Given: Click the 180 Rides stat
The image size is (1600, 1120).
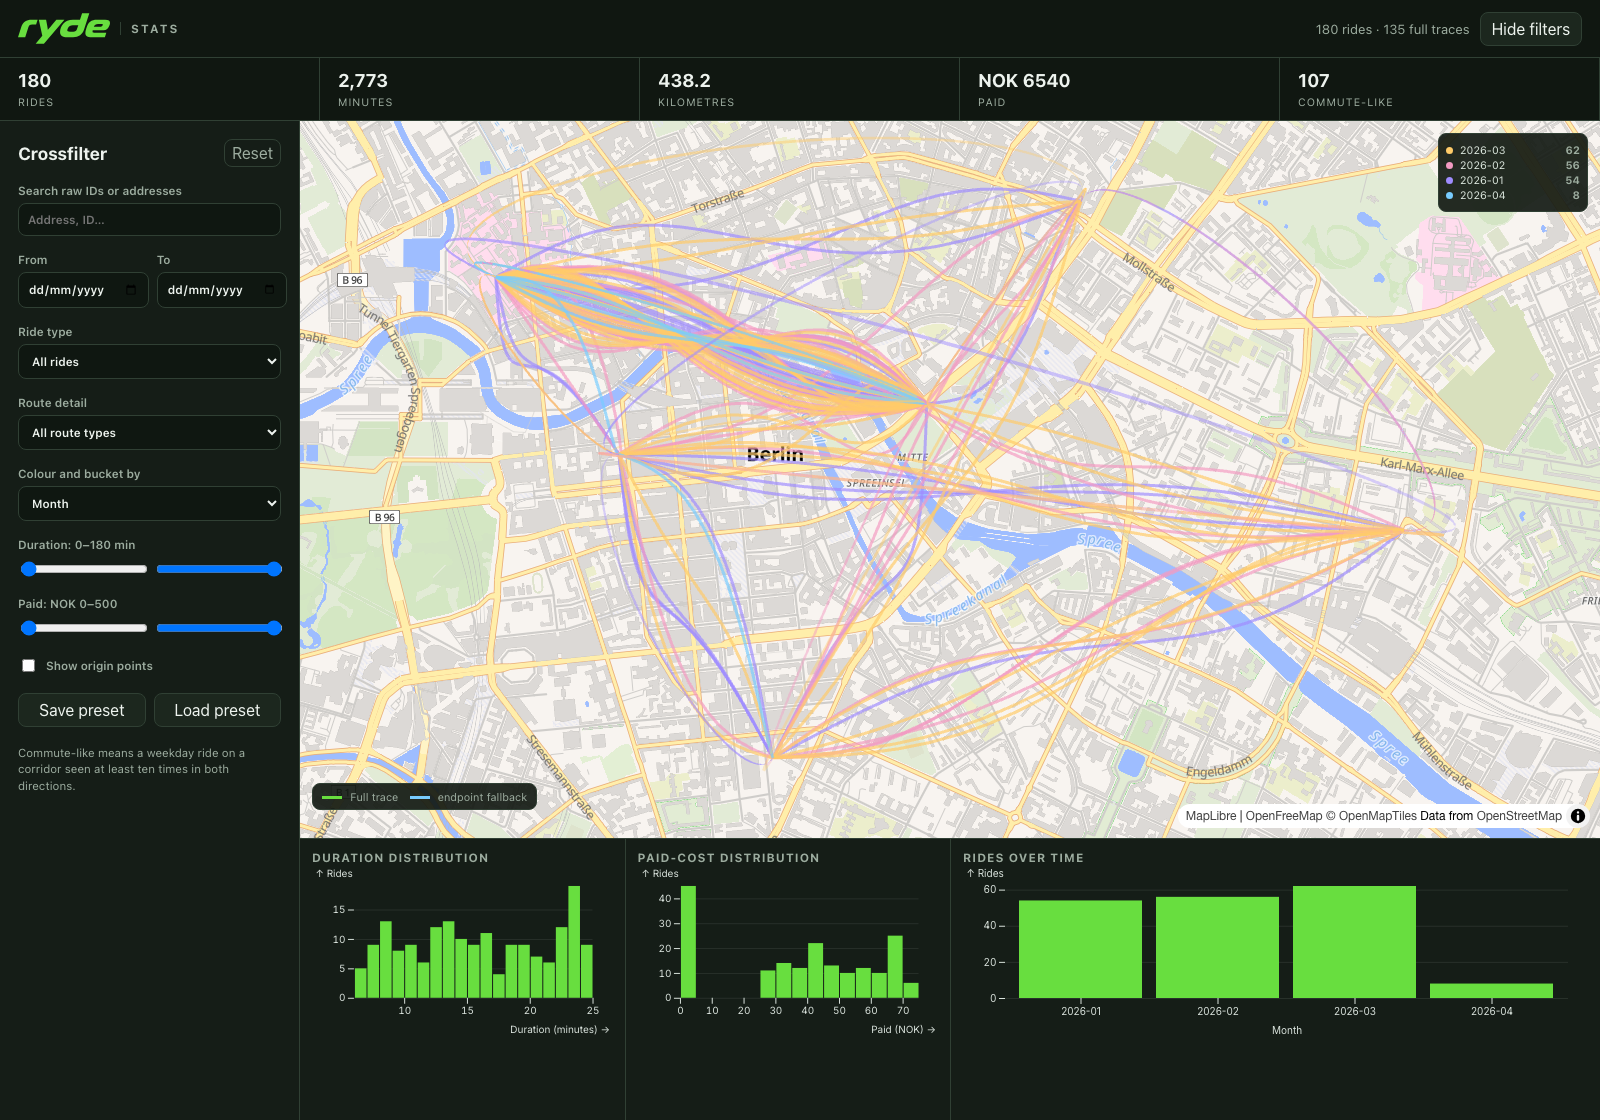Looking at the screenshot, I should tap(160, 89).
